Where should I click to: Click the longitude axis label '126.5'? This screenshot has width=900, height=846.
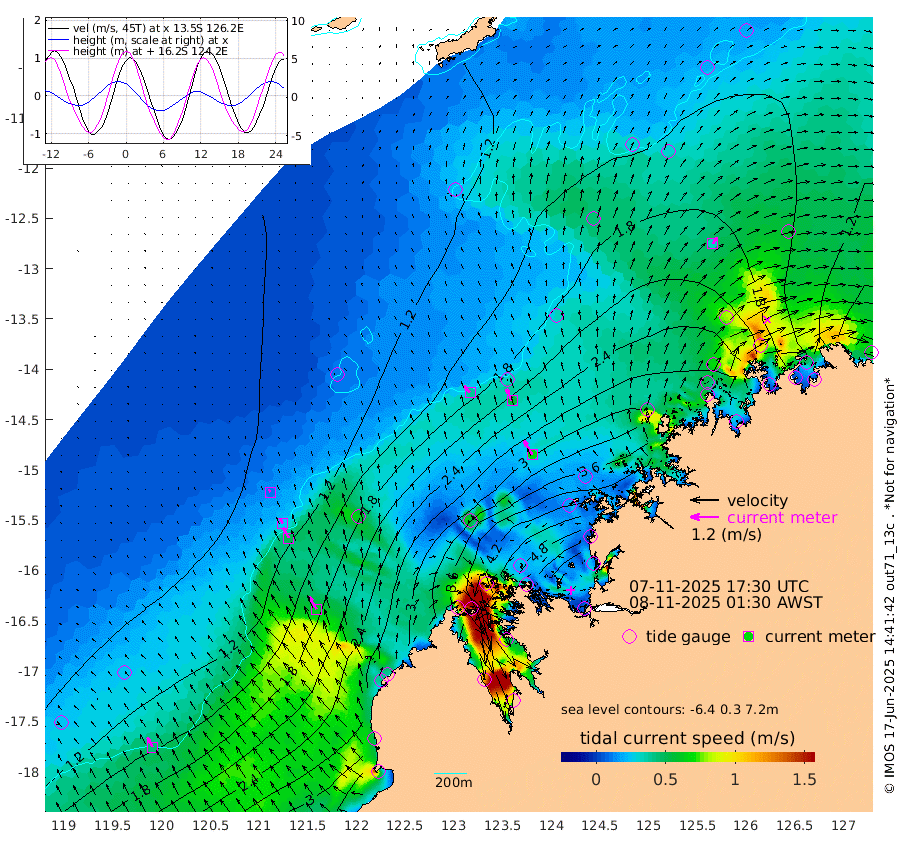[x=794, y=825]
